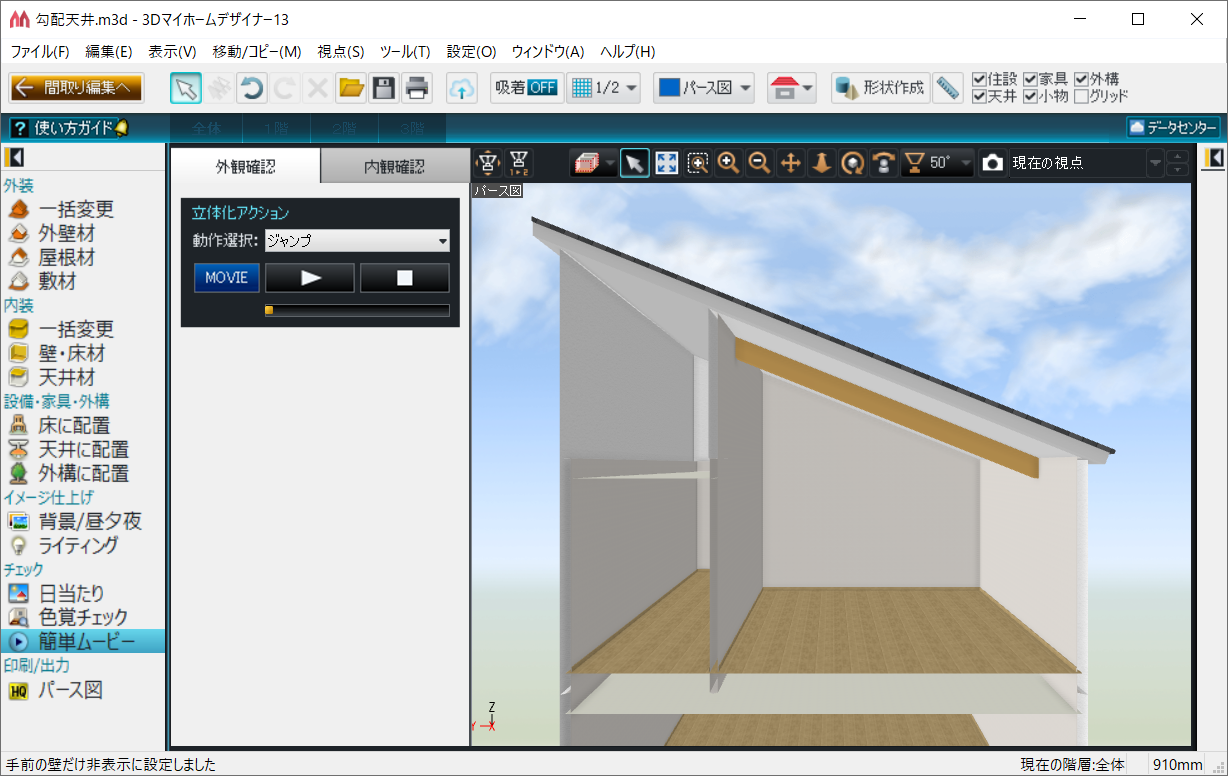Open the 1/2 grid size dropdown
The width and height of the screenshot is (1228, 776).
tap(604, 88)
